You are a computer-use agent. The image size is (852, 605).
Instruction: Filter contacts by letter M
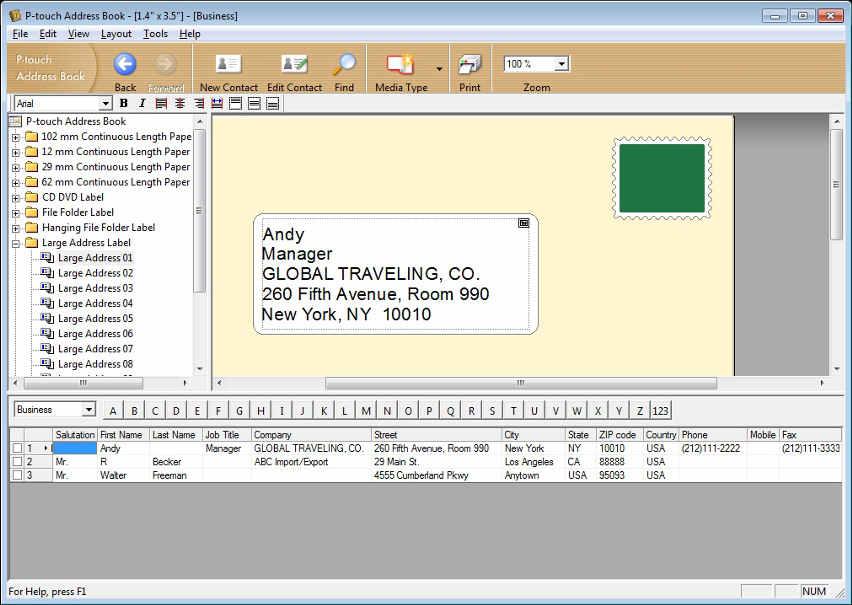tap(366, 410)
